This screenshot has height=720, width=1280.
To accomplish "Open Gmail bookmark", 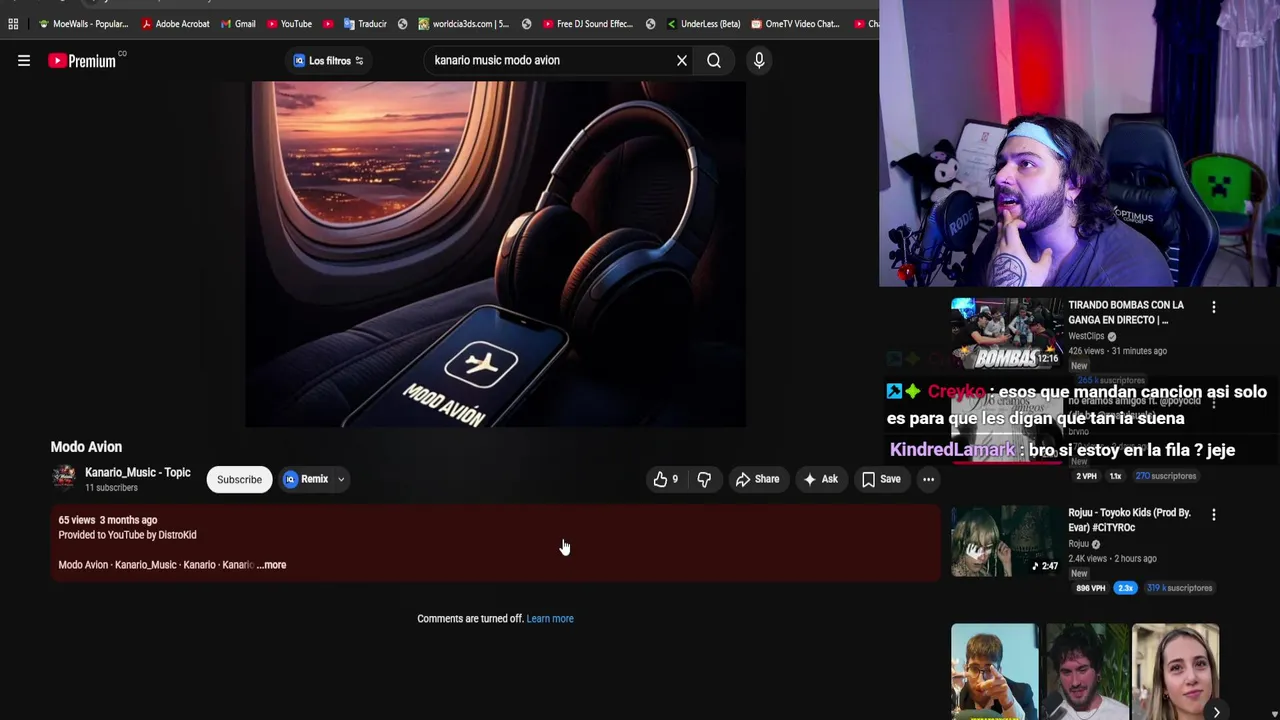I will point(238,24).
